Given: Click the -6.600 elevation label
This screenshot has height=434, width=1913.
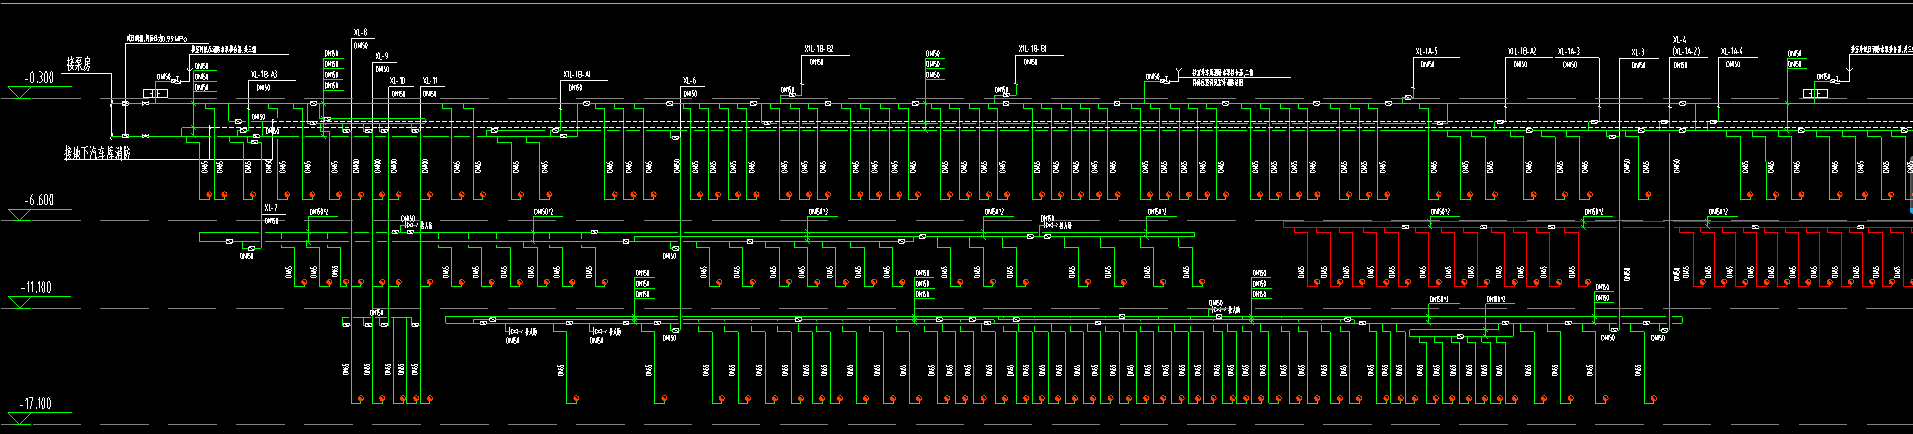Looking at the screenshot, I should pyautogui.click(x=39, y=200).
